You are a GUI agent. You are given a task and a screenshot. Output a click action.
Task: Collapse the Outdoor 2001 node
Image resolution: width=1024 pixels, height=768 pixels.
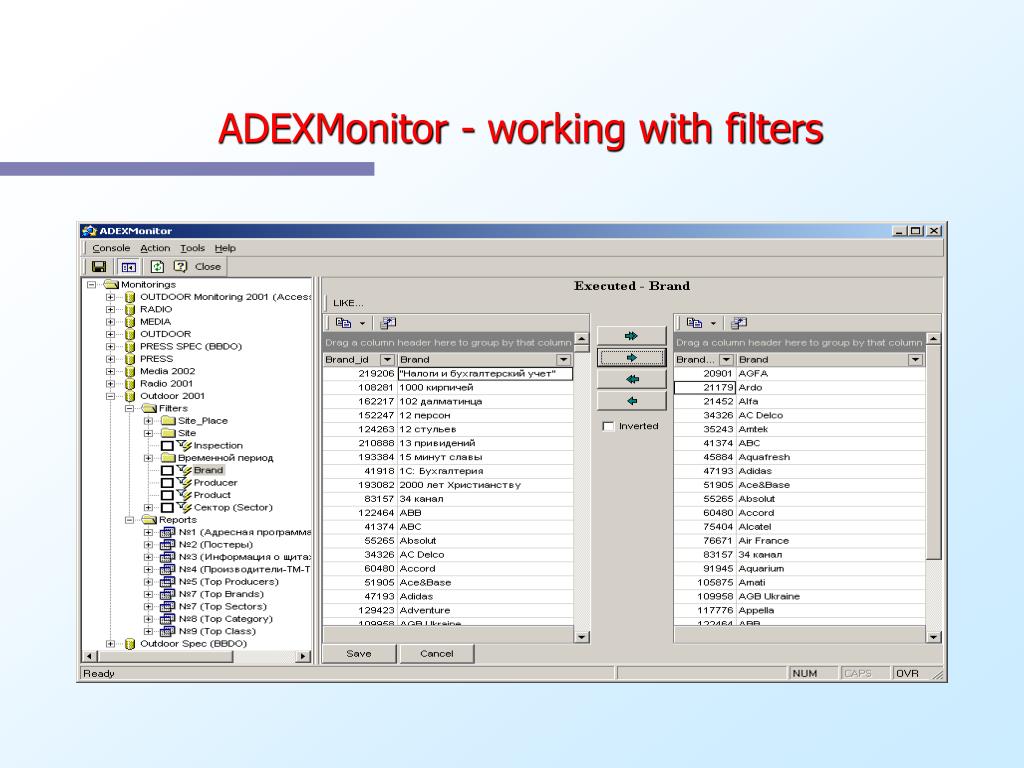pyautogui.click(x=110, y=396)
